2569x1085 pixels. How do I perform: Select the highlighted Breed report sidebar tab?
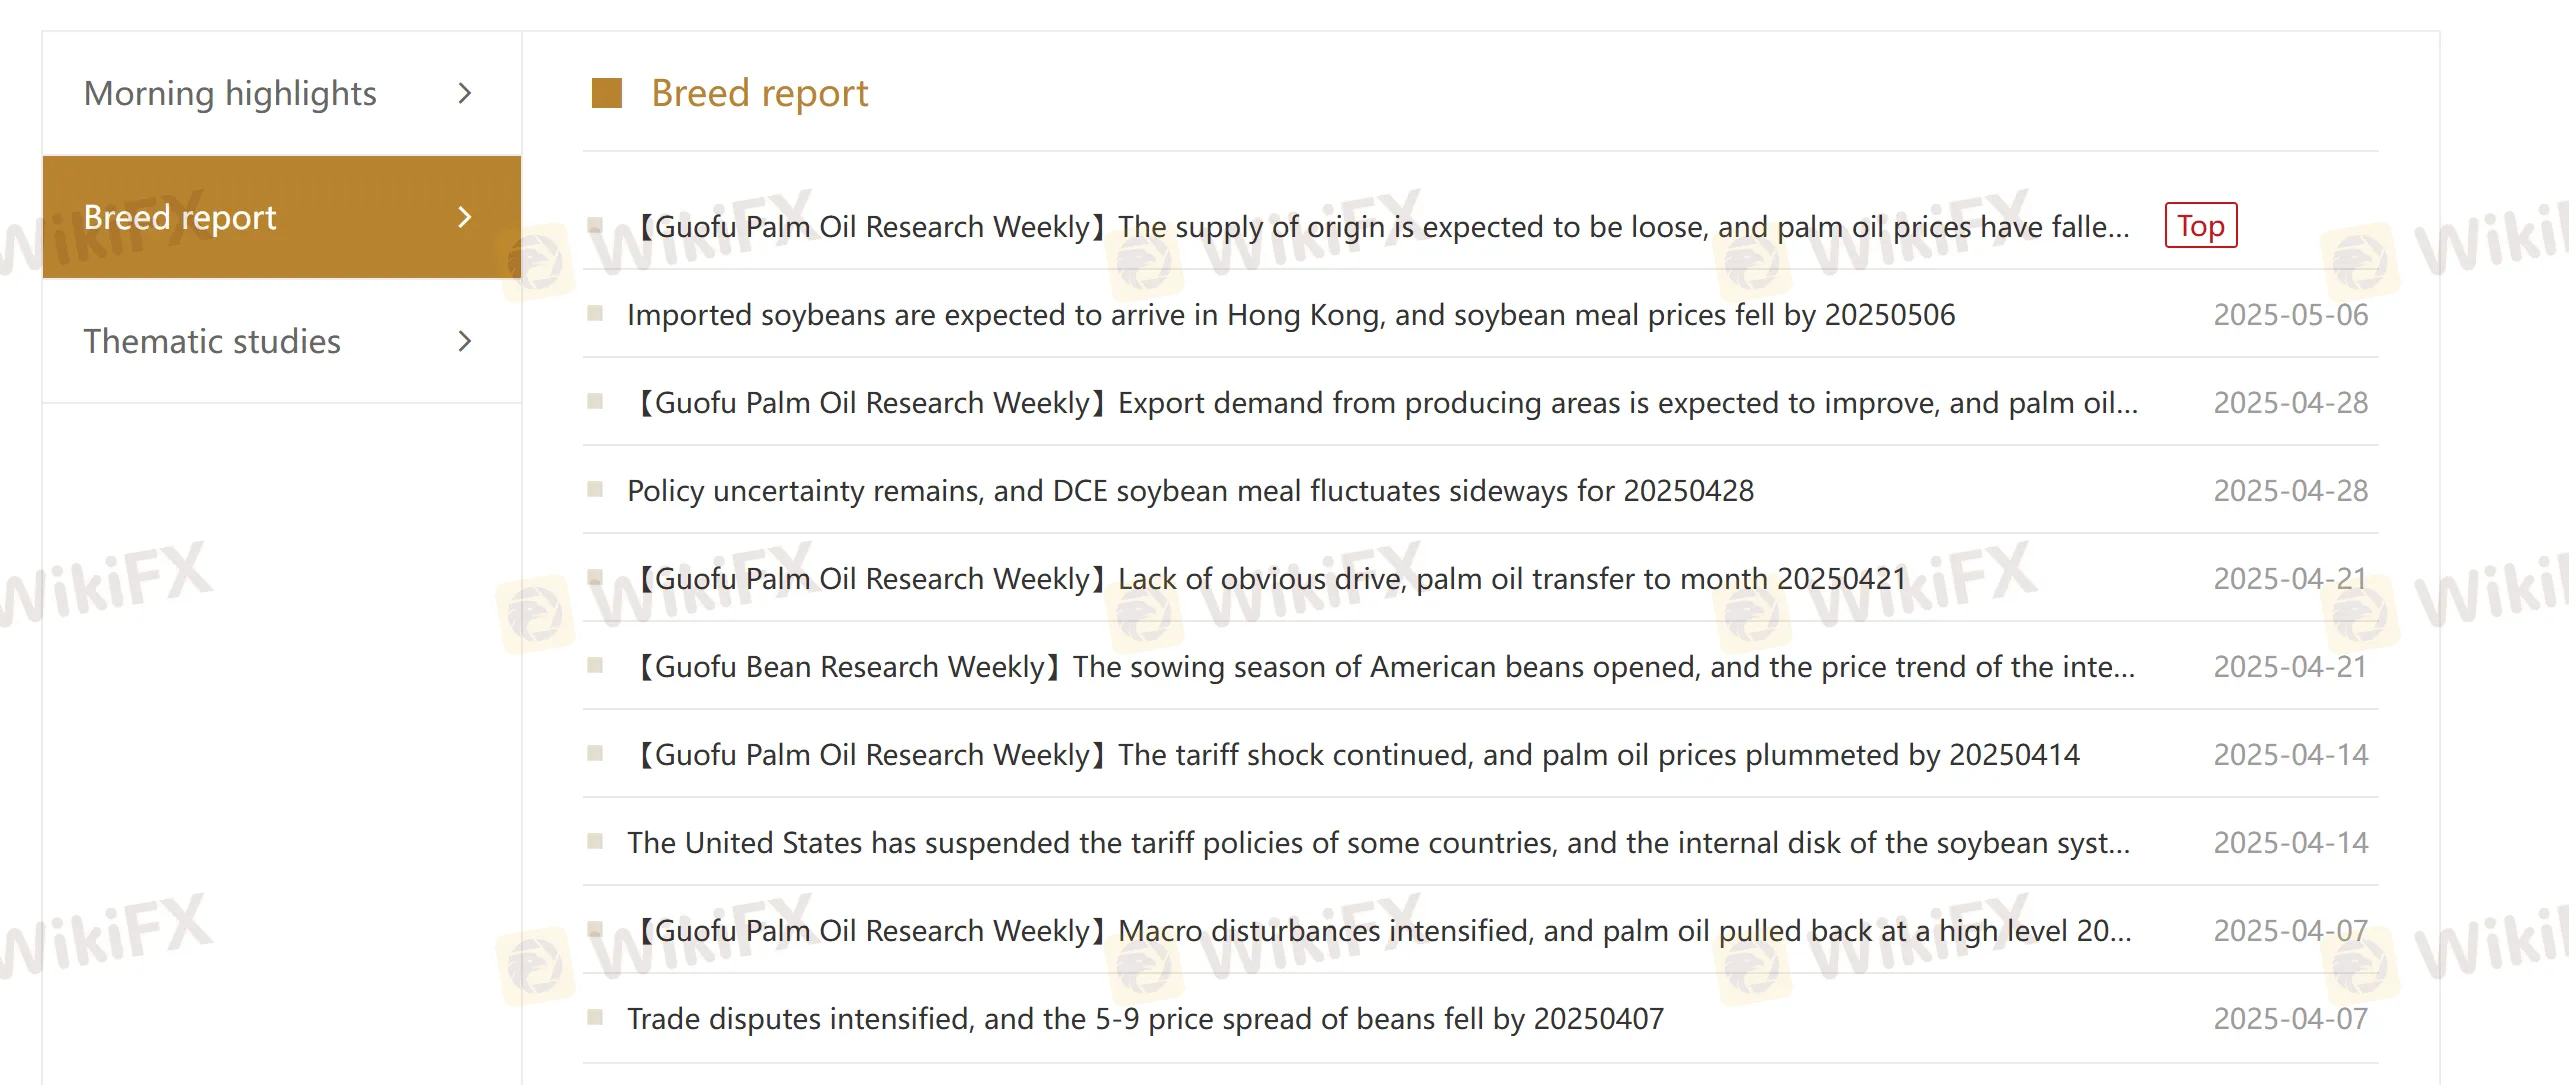click(x=180, y=217)
